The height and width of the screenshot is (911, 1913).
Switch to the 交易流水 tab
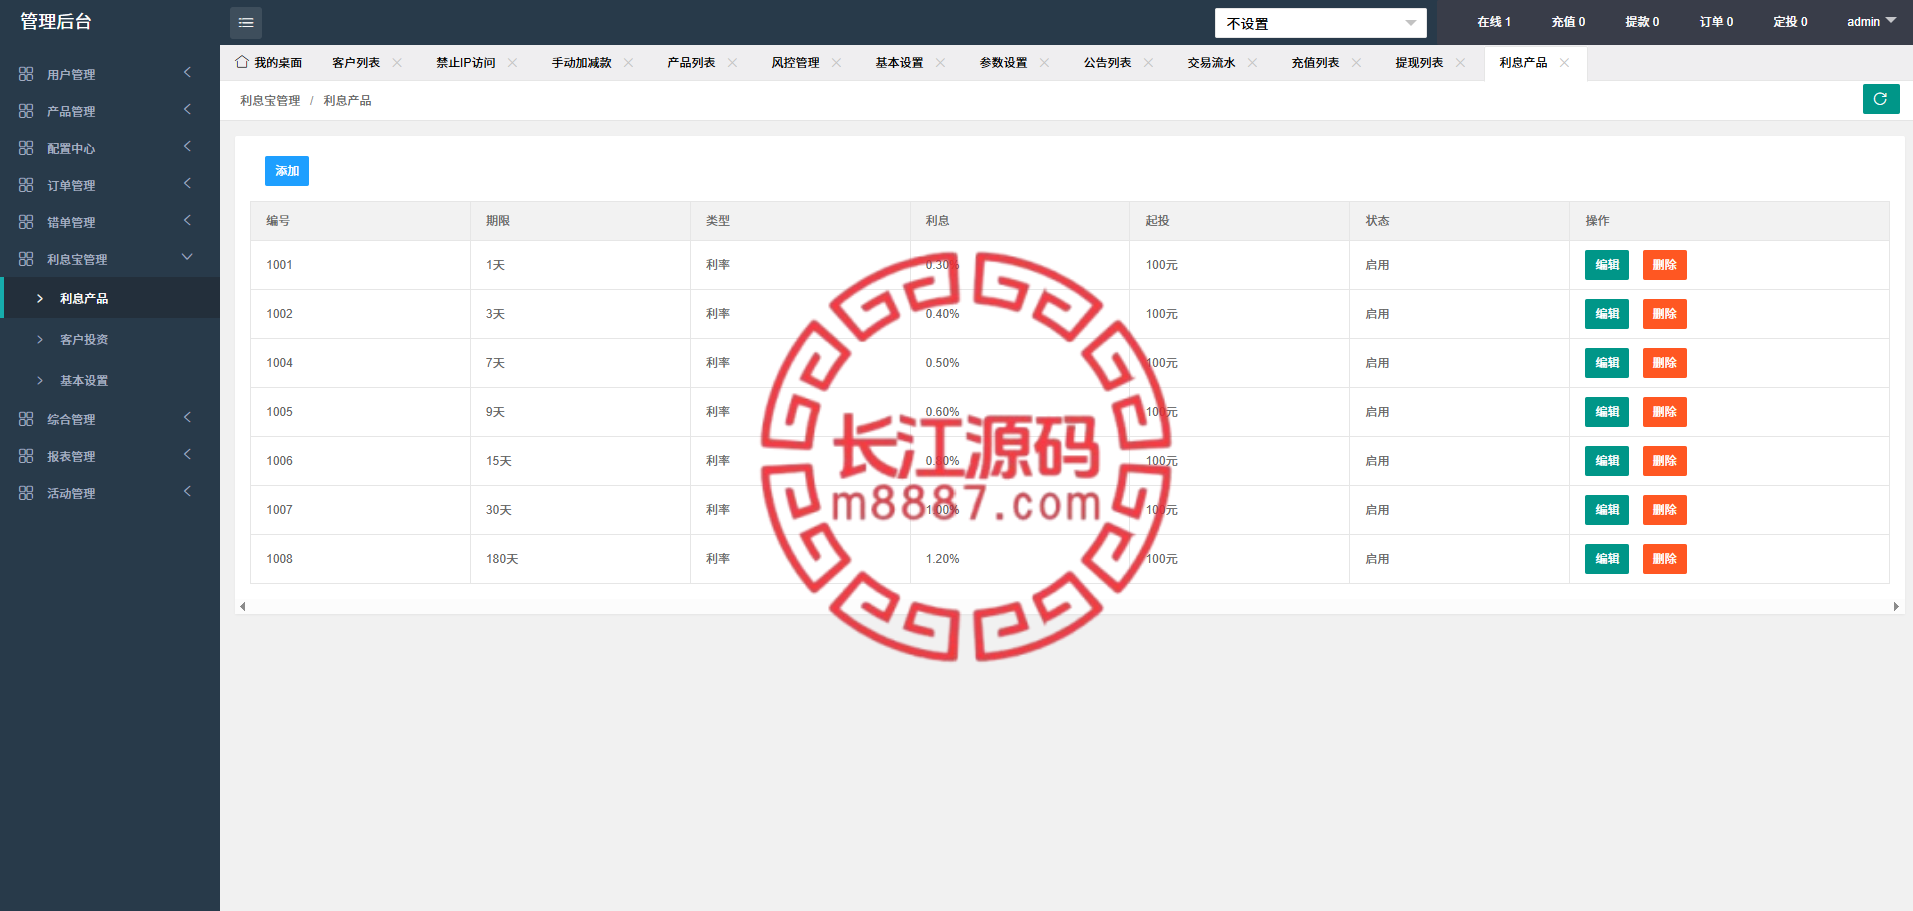pyautogui.click(x=1211, y=62)
